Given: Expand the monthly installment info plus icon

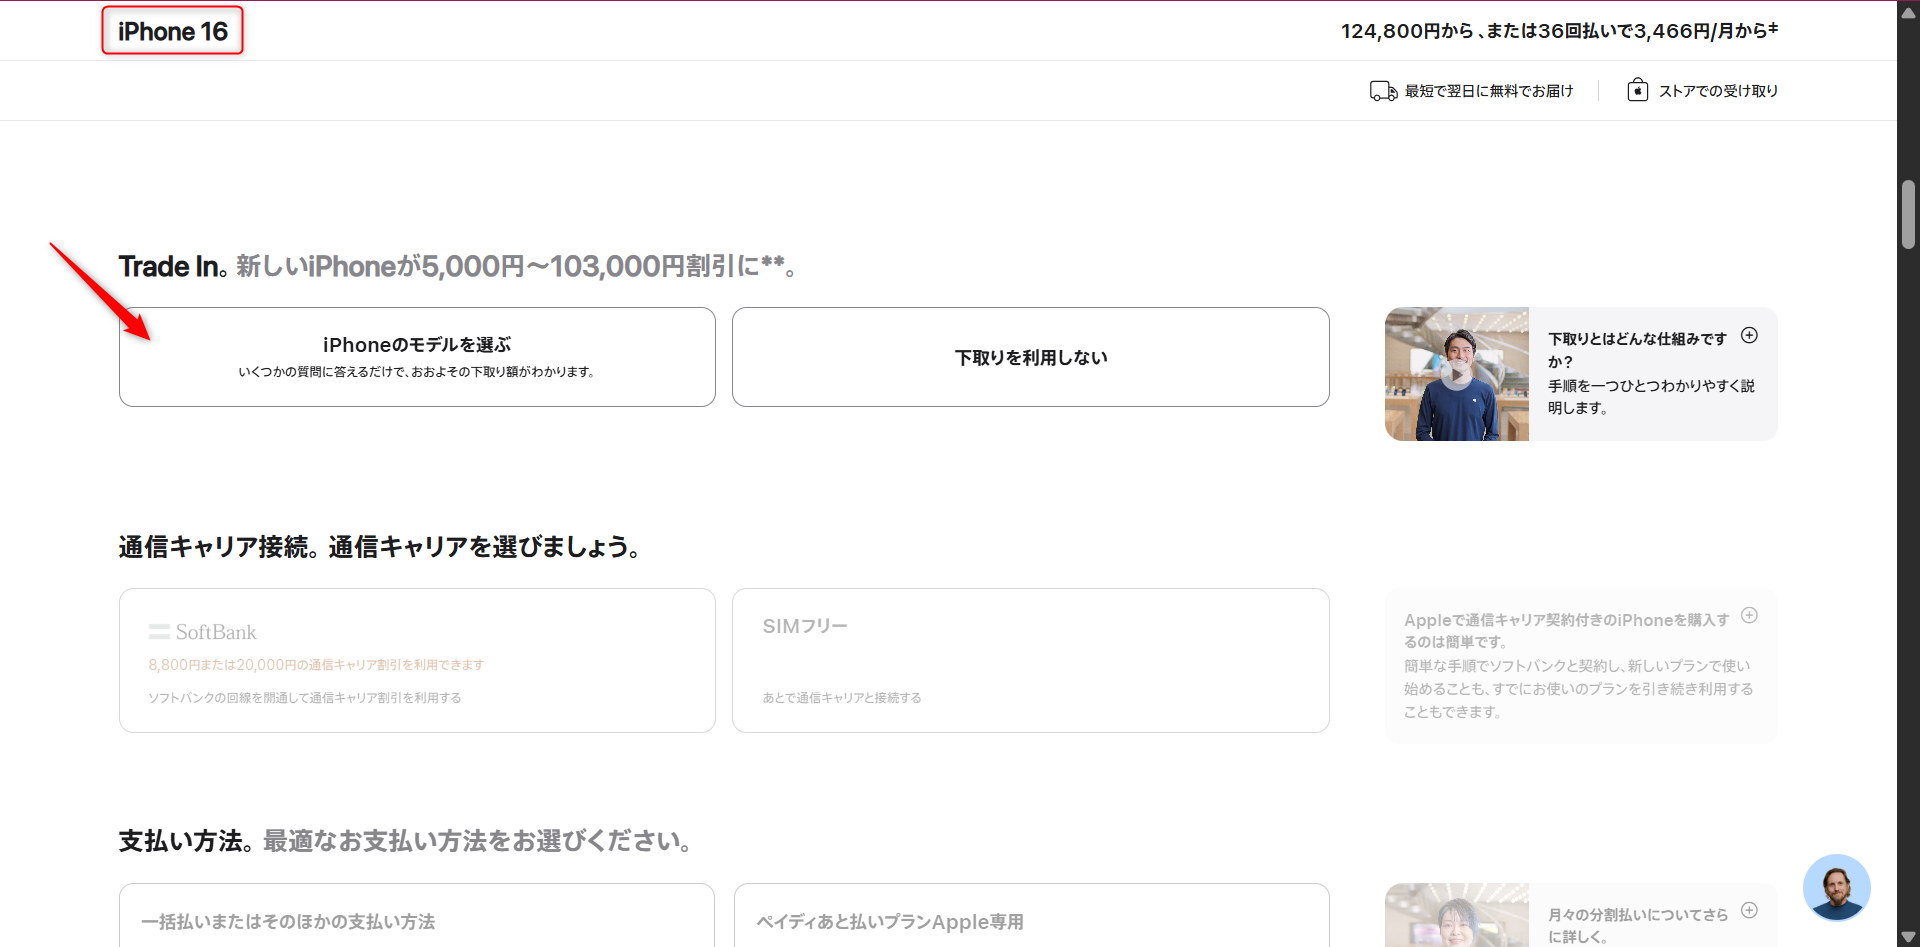Looking at the screenshot, I should click(1749, 910).
